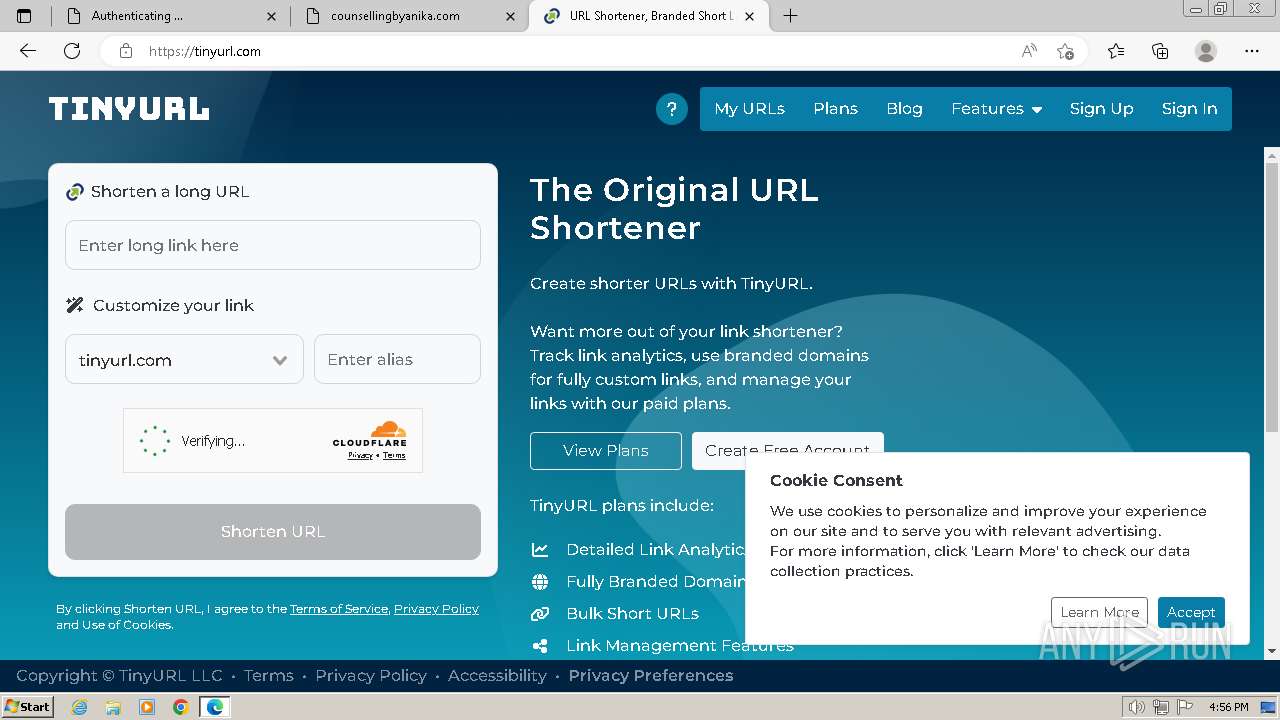Go to Sign In page
Viewport: 1280px width, 720px height.
(1189, 109)
